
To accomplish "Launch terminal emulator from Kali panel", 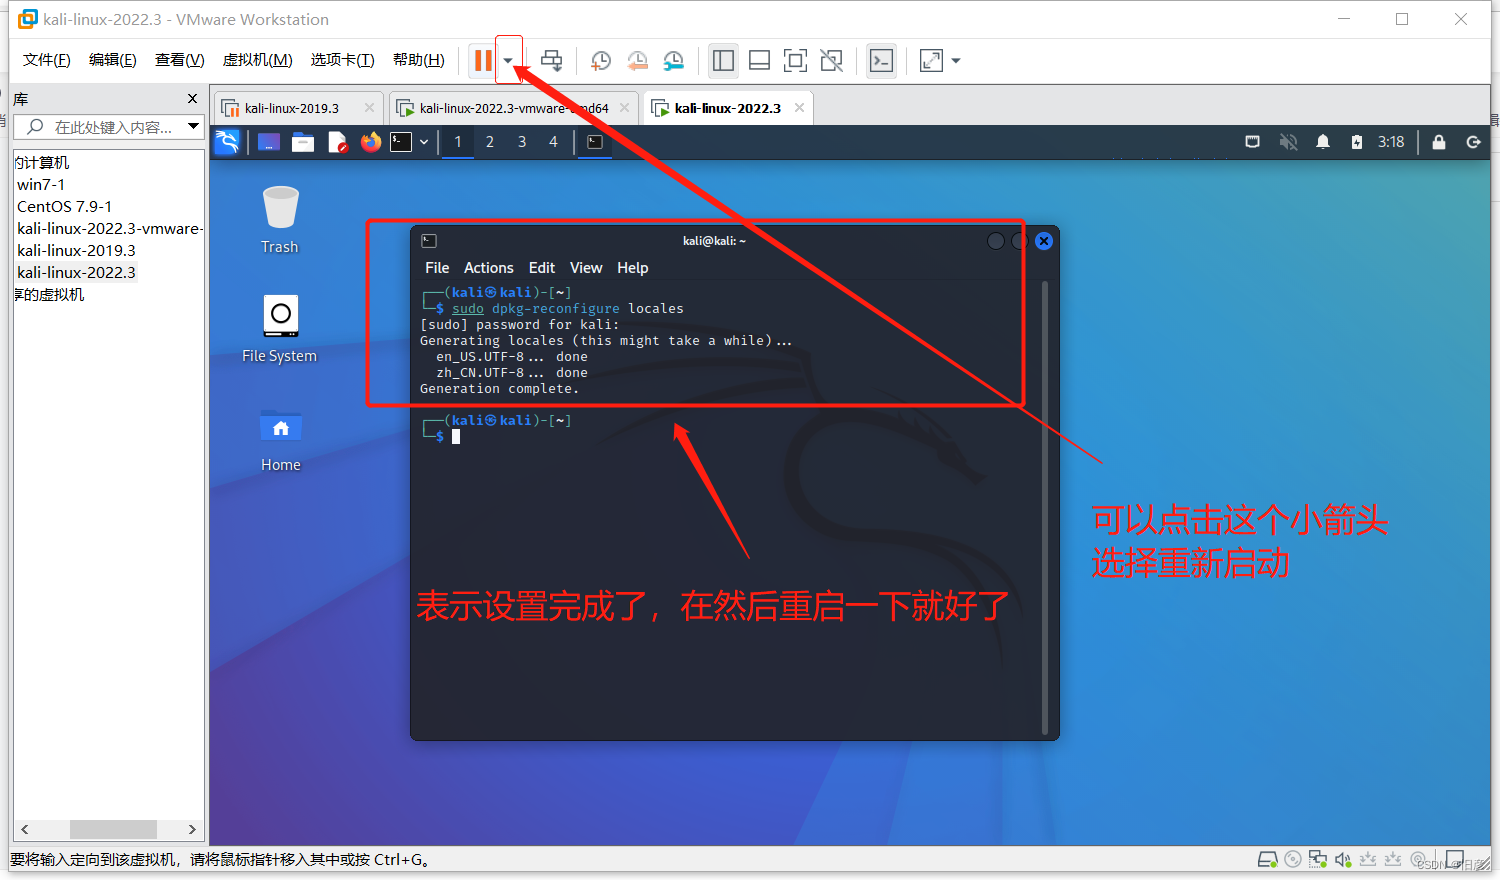I will (401, 142).
